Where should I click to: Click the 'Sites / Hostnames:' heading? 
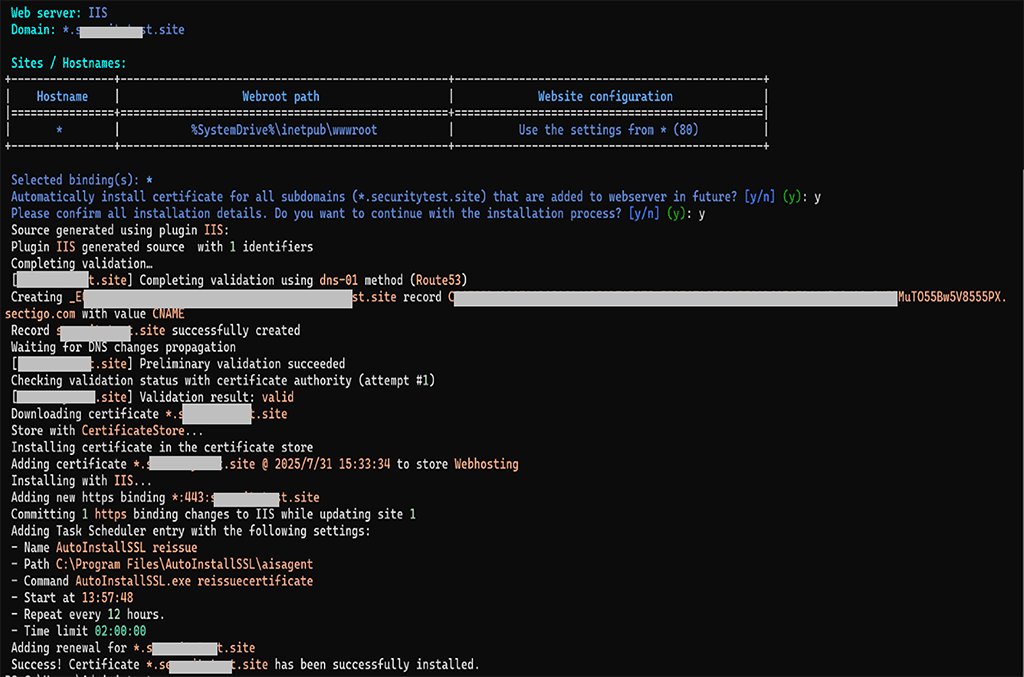tap(69, 63)
